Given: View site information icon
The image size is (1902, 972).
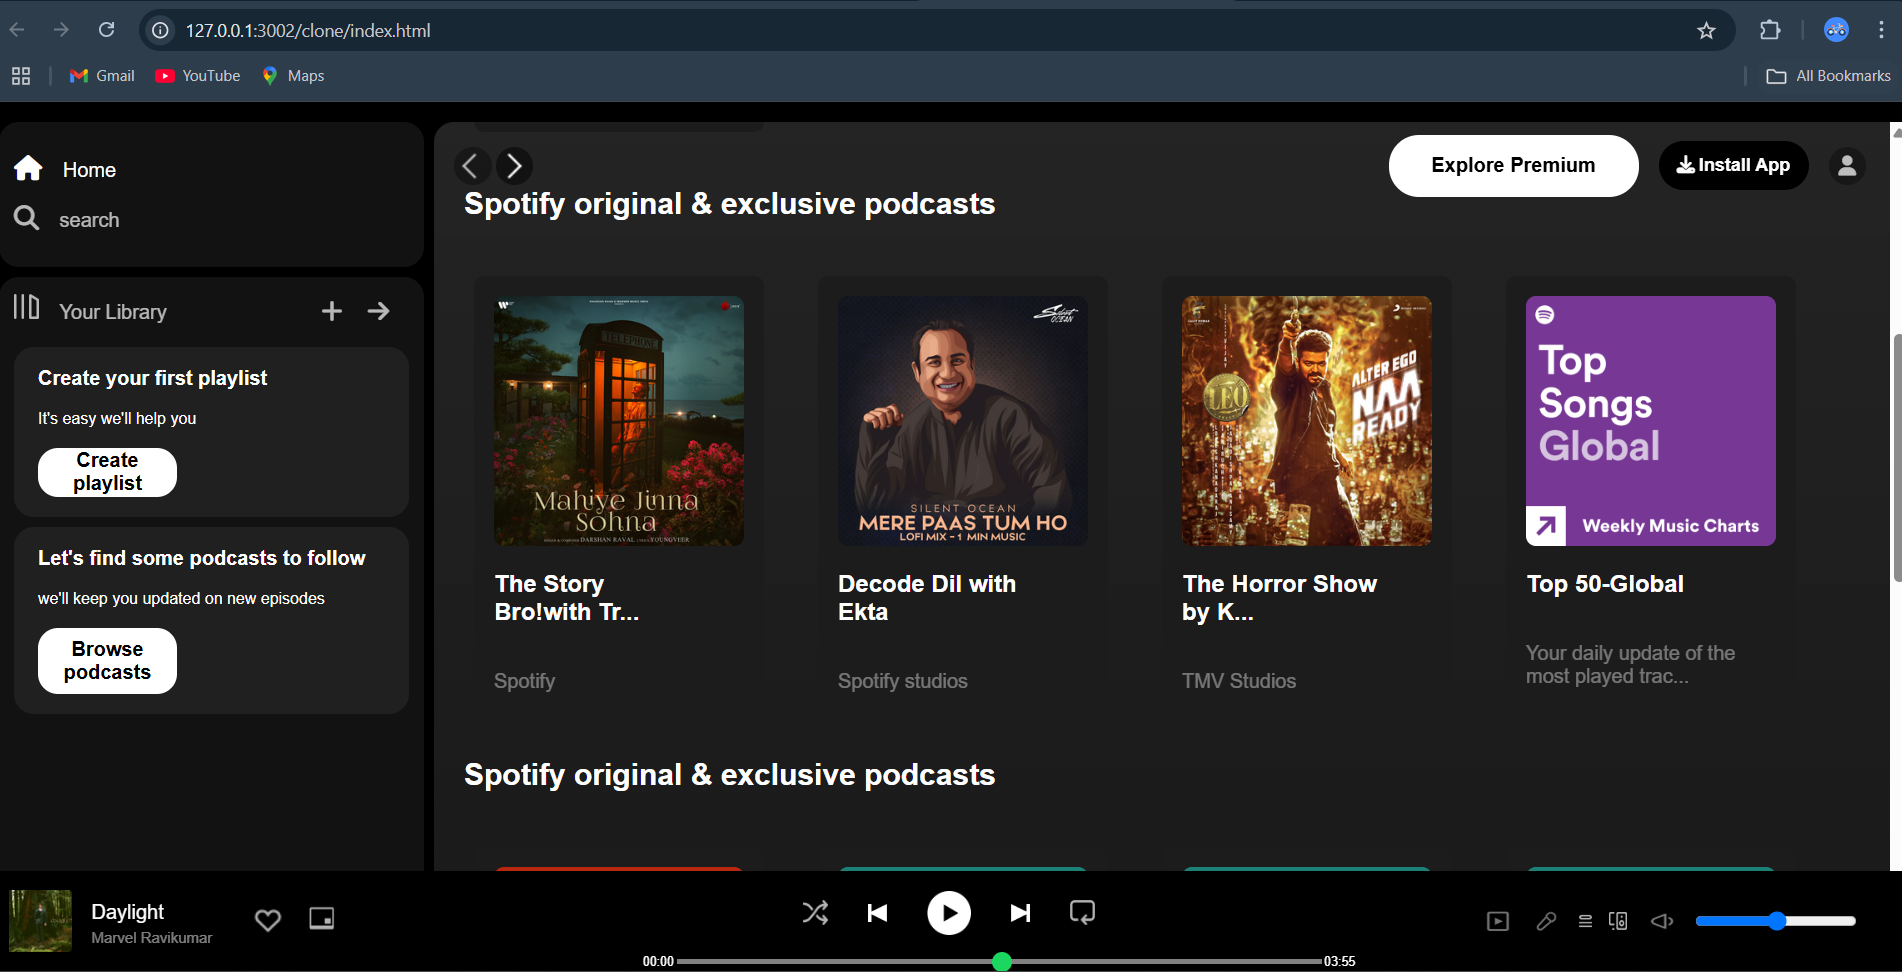Looking at the screenshot, I should click(160, 31).
